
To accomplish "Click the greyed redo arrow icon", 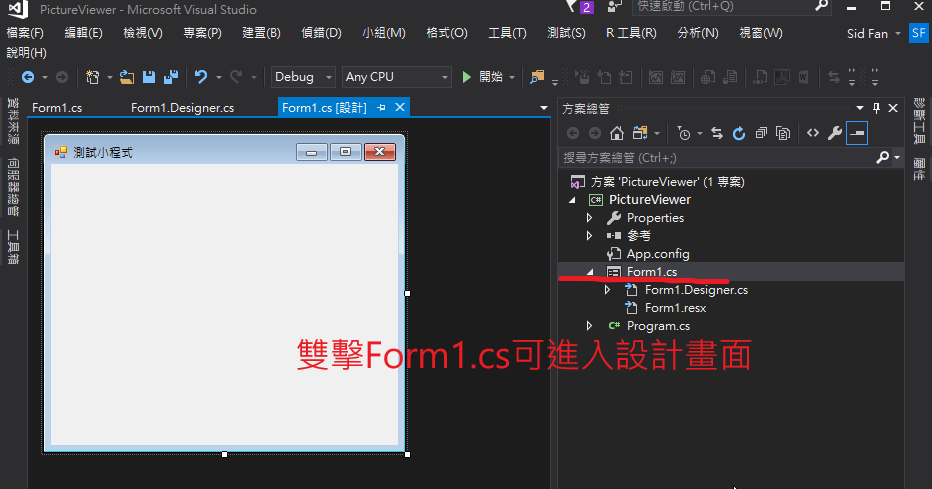I will click(x=236, y=77).
